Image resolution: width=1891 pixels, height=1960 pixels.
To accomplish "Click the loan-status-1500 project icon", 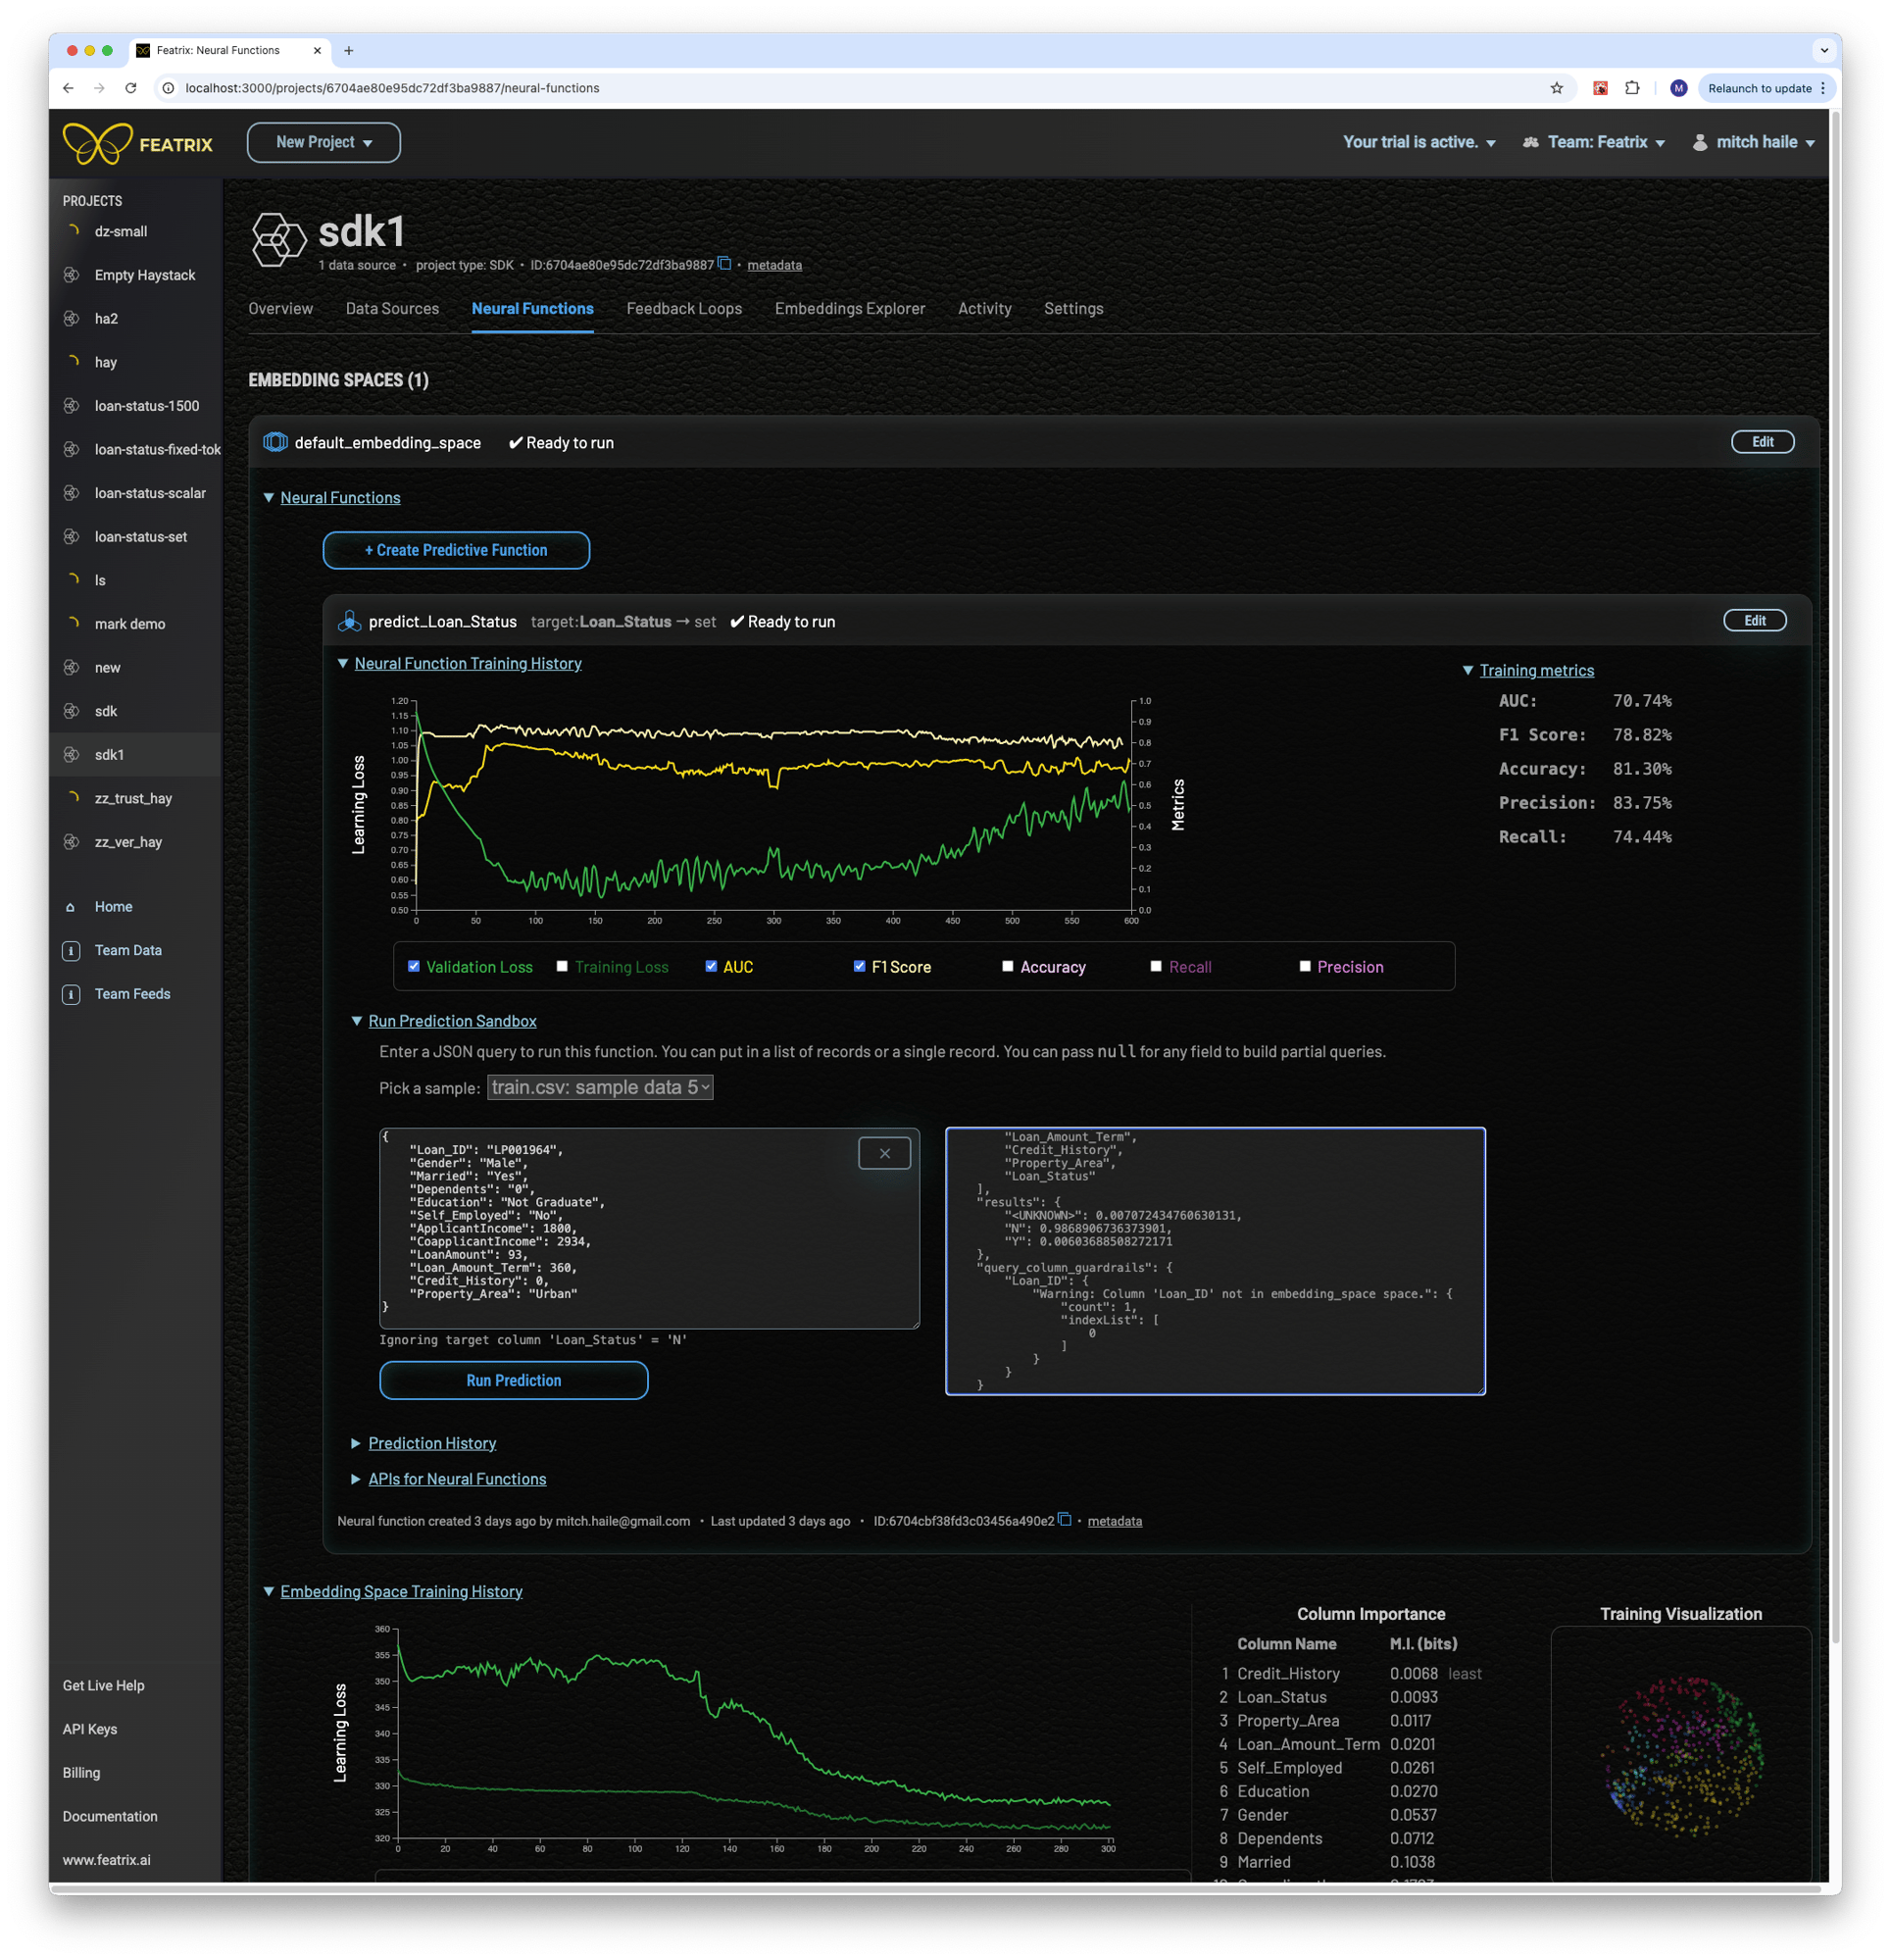I will (72, 404).
